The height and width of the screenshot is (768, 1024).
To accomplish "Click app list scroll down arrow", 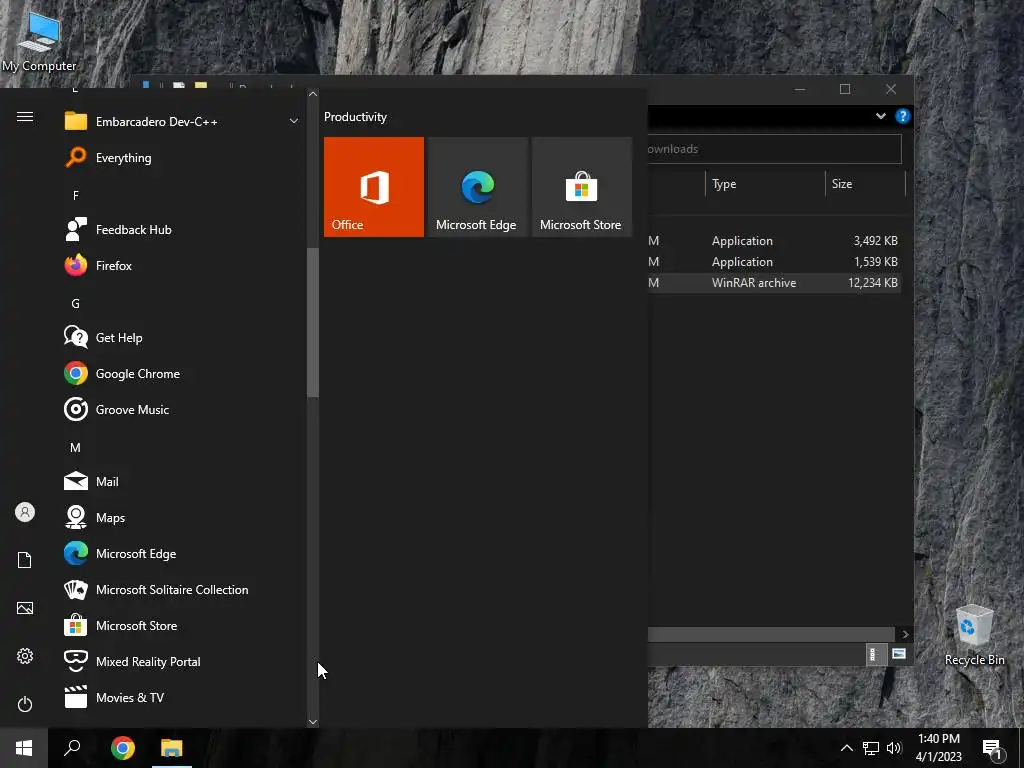I will (313, 722).
